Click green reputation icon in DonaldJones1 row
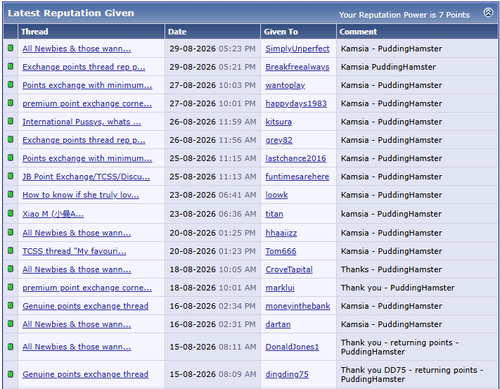 point(11,347)
